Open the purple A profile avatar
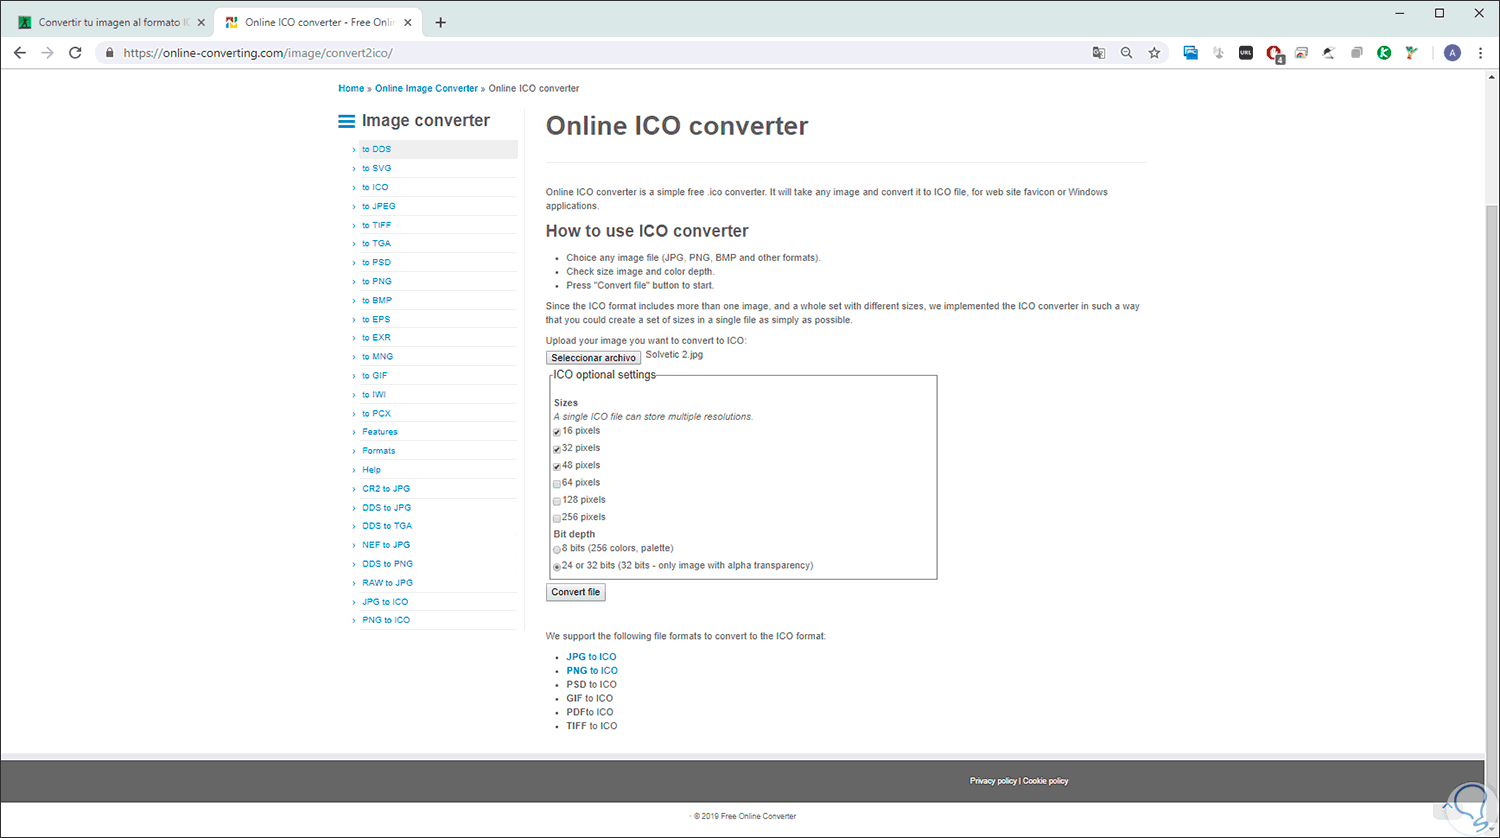 1452,53
